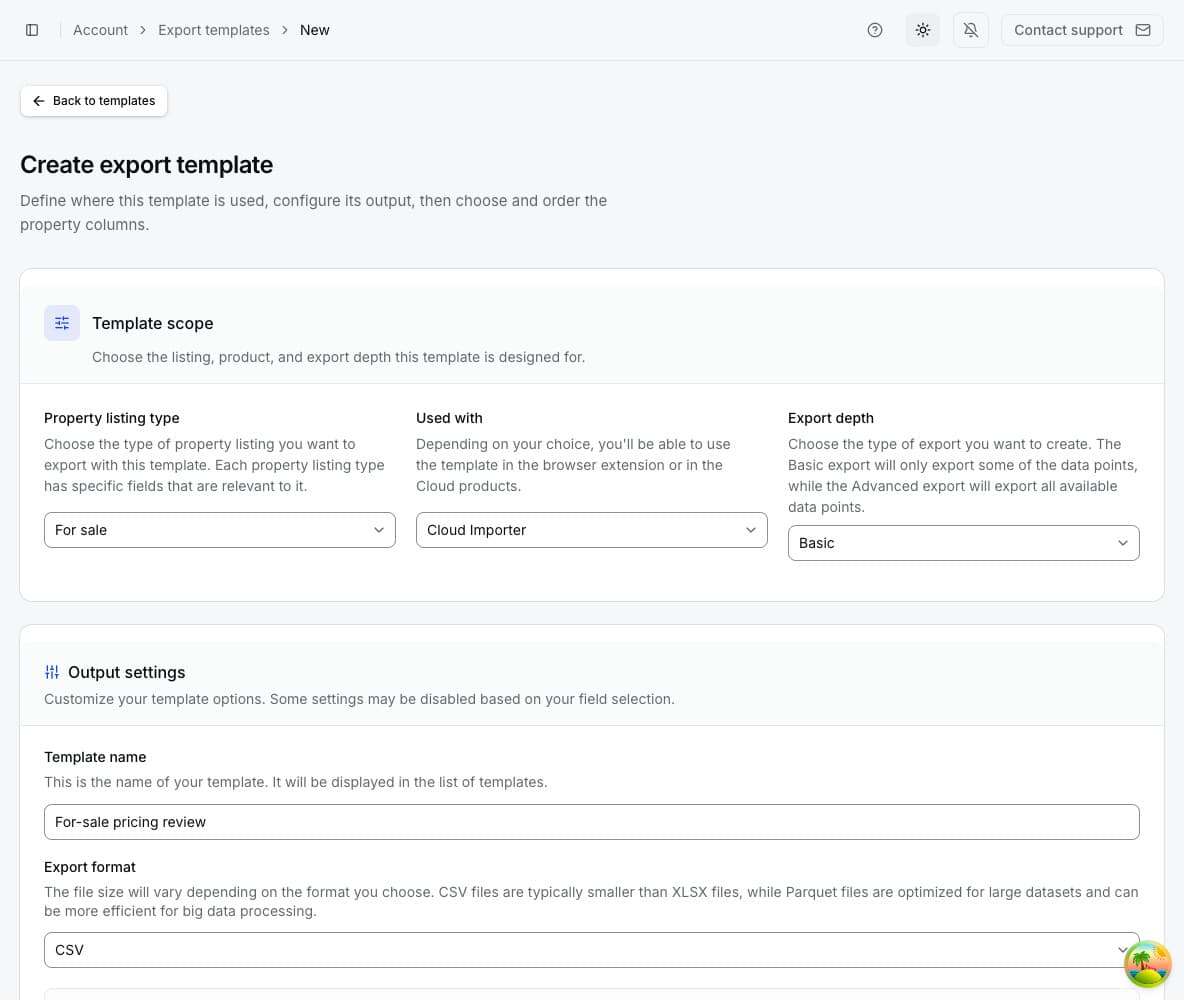1184x1000 pixels.
Task: Toggle the sidebar panel icon
Action: pos(32,30)
